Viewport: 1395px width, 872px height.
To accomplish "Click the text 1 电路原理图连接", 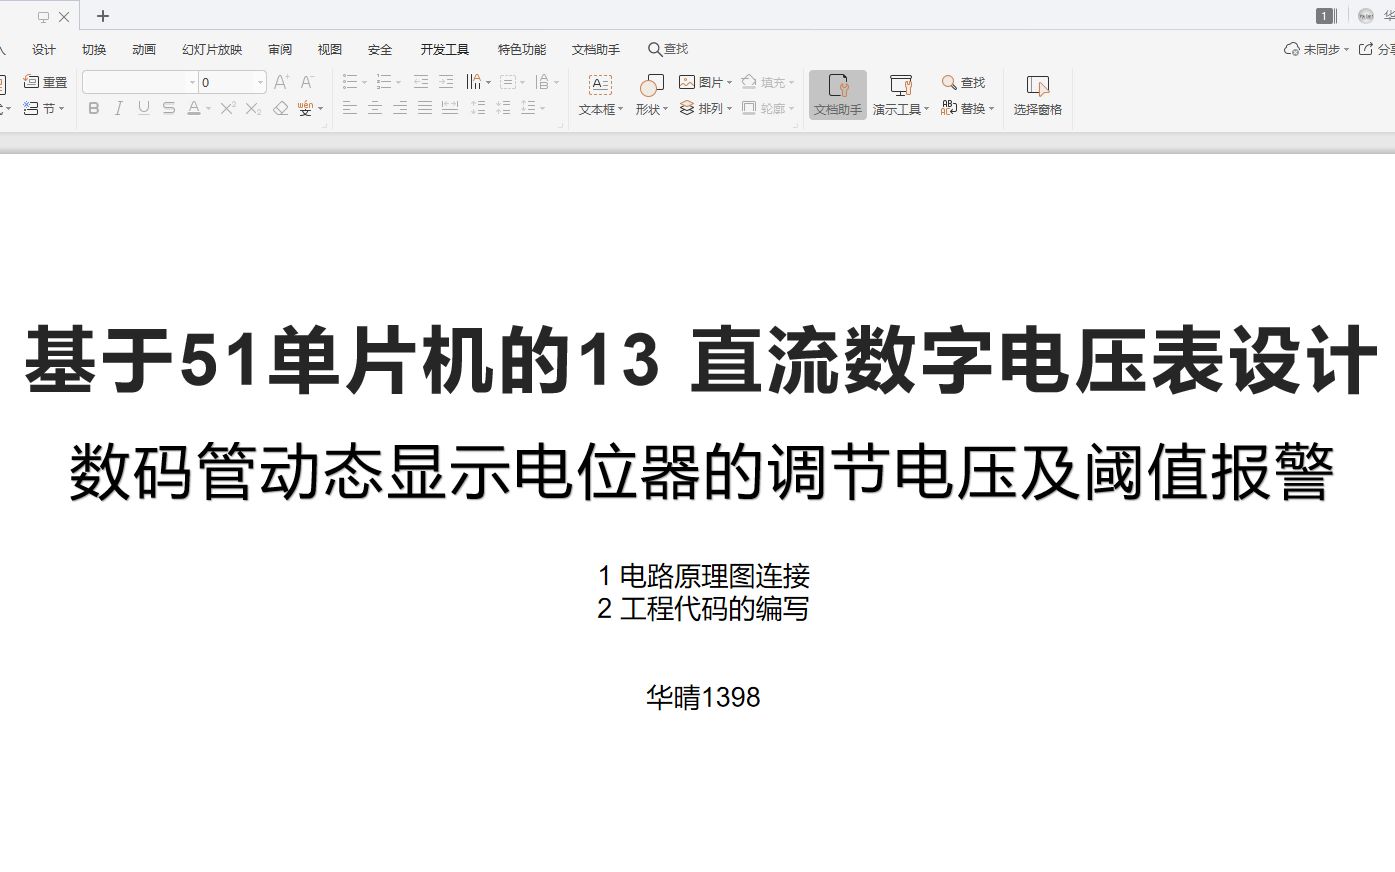I will (703, 576).
